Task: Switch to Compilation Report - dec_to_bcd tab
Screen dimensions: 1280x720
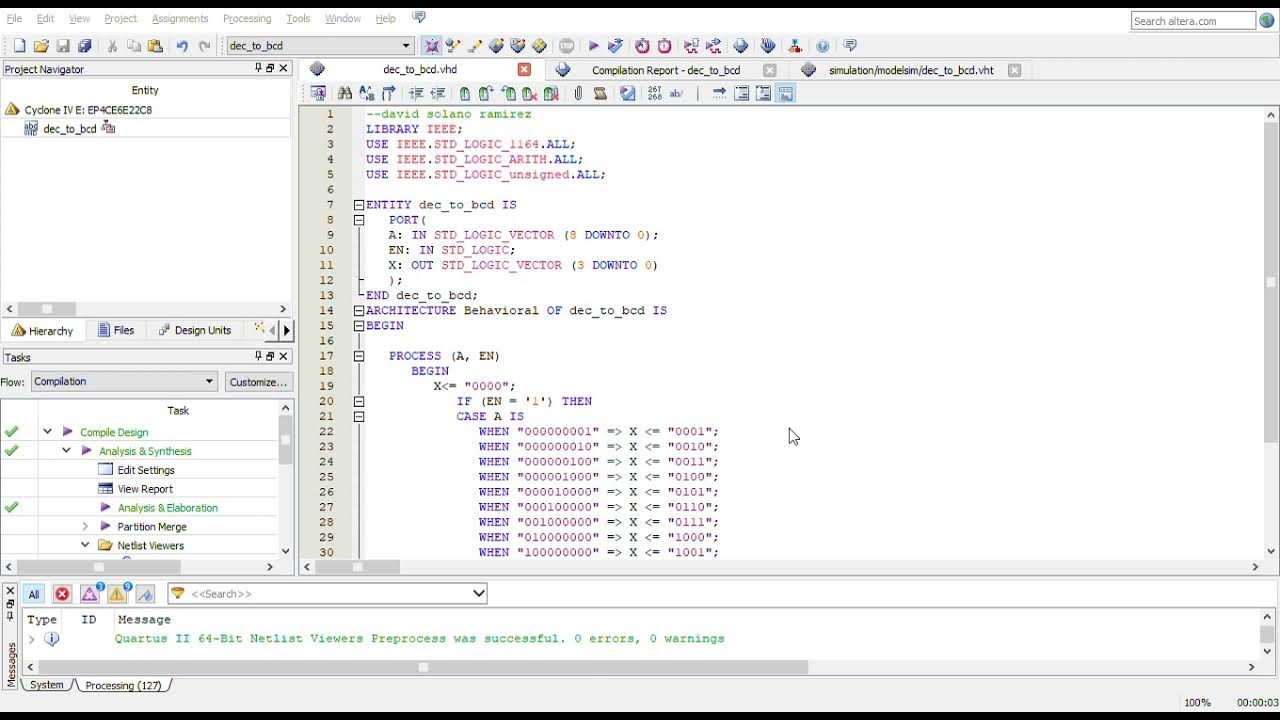Action: pyautogui.click(x=666, y=70)
